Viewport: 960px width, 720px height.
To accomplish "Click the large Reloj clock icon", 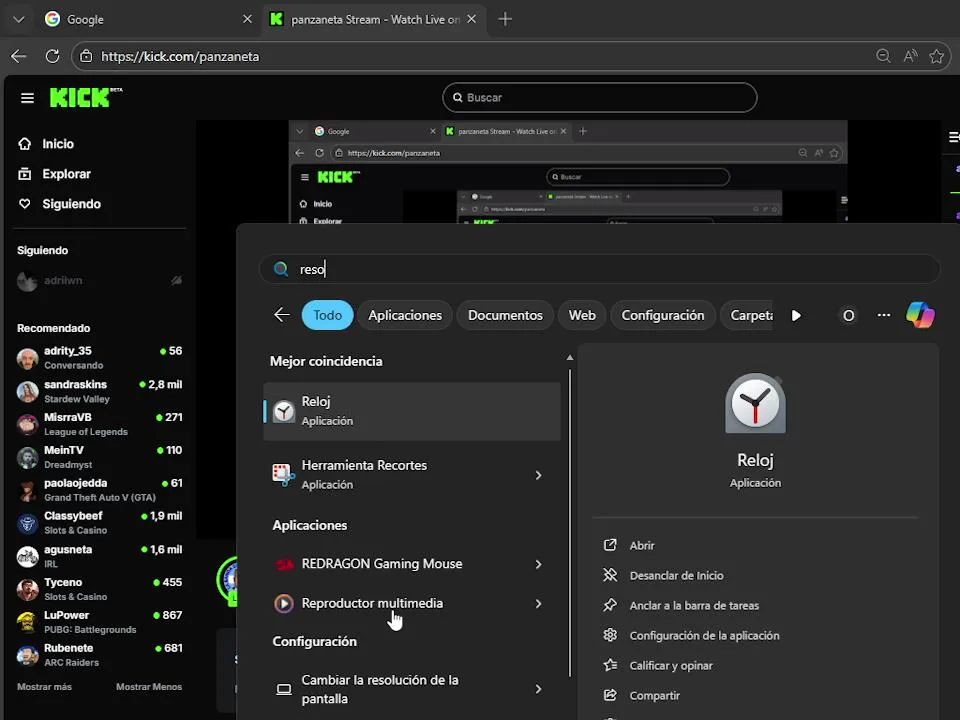I will pyautogui.click(x=756, y=404).
